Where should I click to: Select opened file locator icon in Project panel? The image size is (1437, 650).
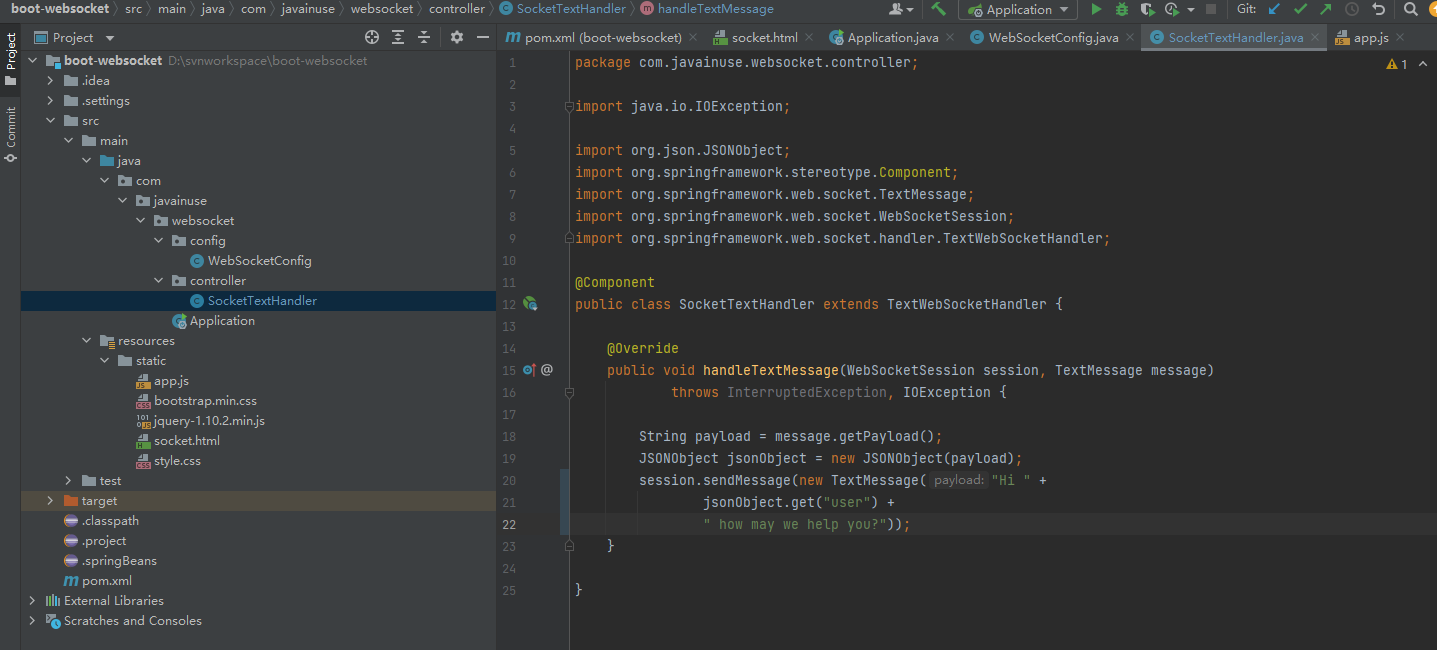pos(372,37)
